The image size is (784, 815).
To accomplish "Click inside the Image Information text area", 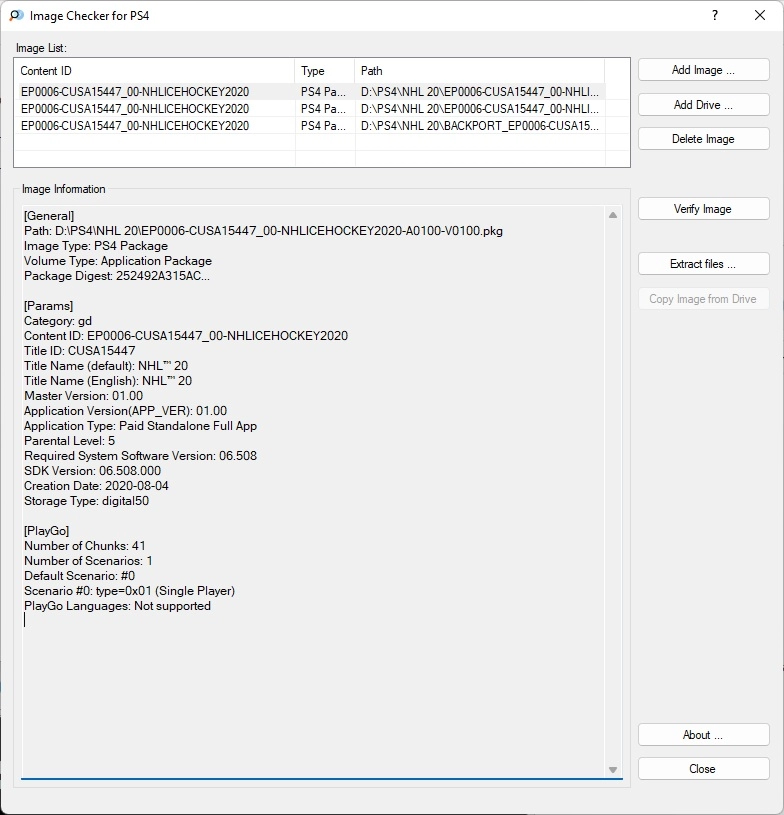I will [310, 680].
